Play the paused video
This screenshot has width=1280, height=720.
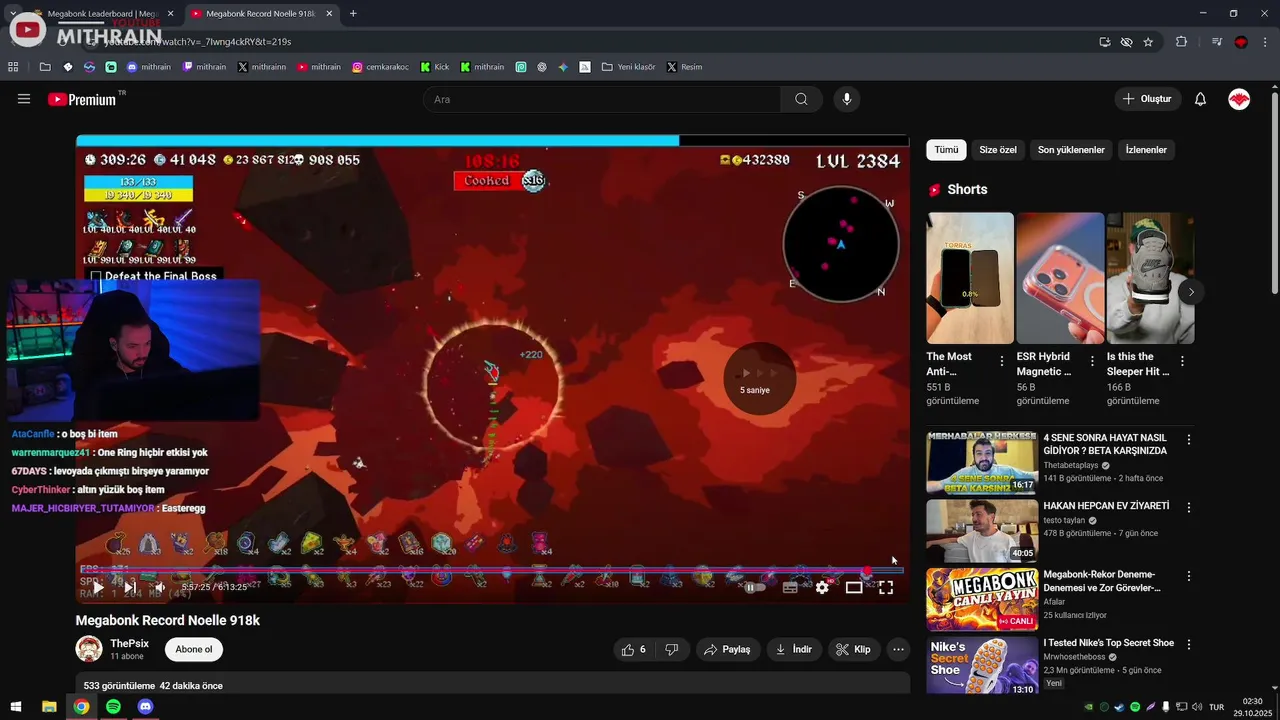tap(98, 588)
